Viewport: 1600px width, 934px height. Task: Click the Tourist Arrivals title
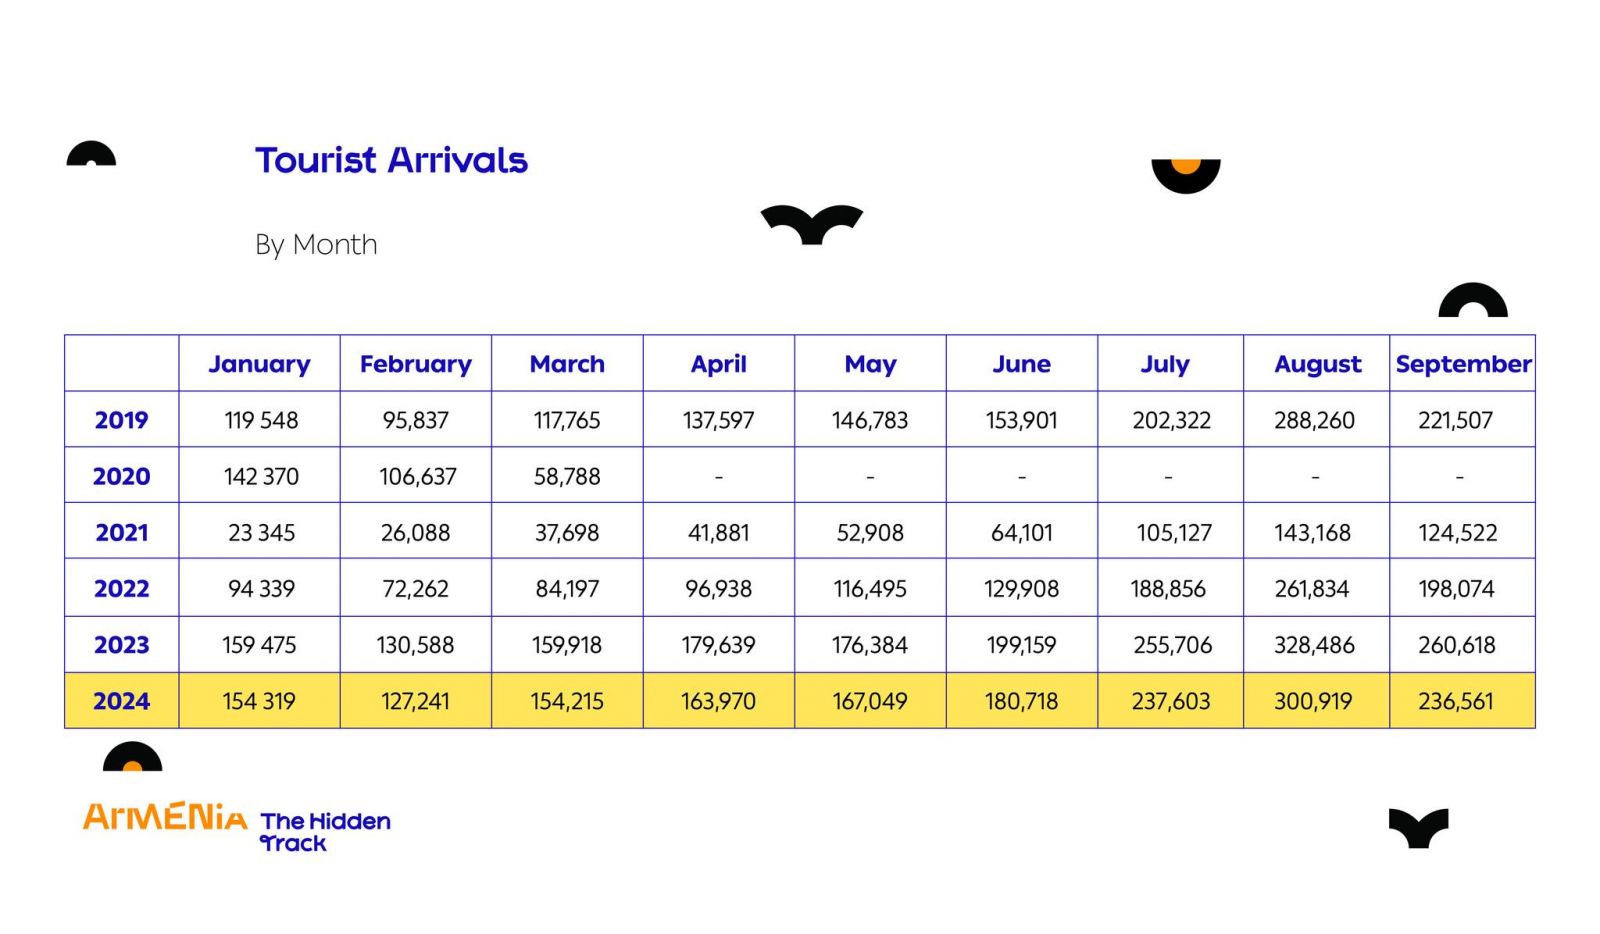tap(391, 160)
